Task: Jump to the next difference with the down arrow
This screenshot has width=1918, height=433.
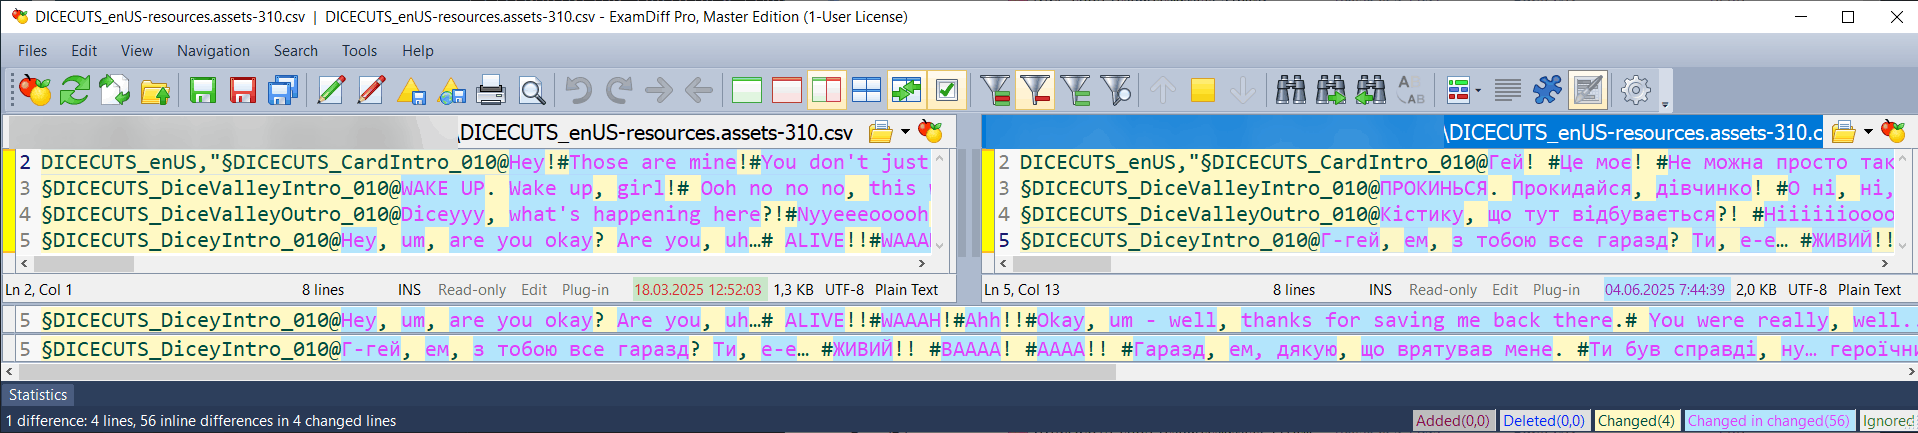Action: tap(1243, 91)
